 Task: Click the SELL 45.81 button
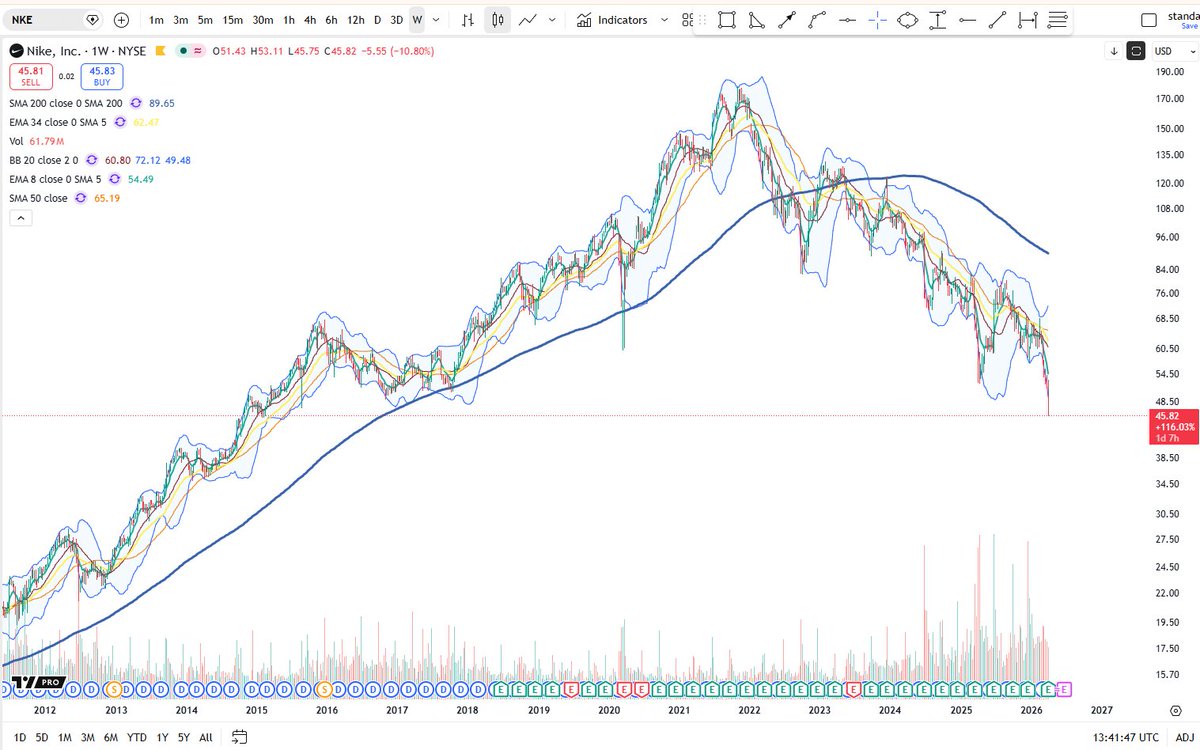click(x=30, y=77)
